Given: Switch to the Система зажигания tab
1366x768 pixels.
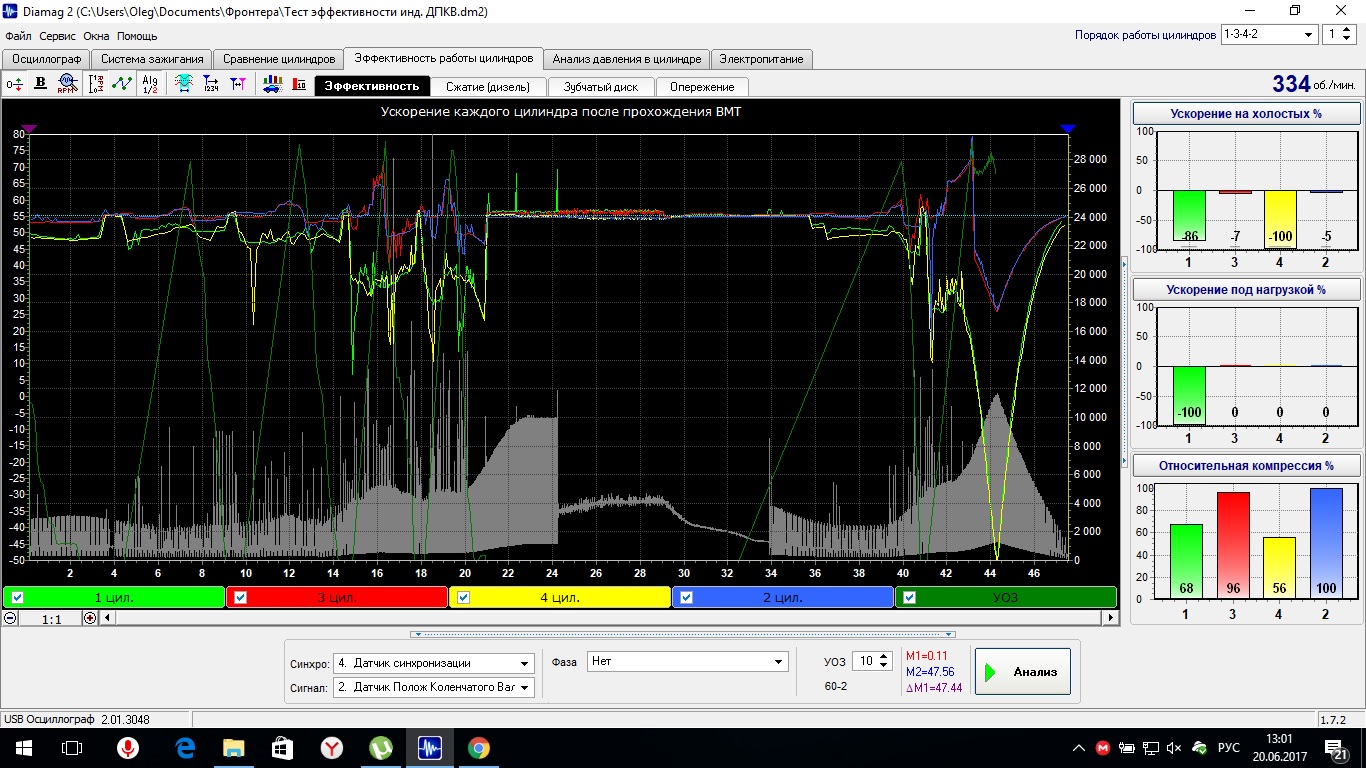Looking at the screenshot, I should (153, 59).
